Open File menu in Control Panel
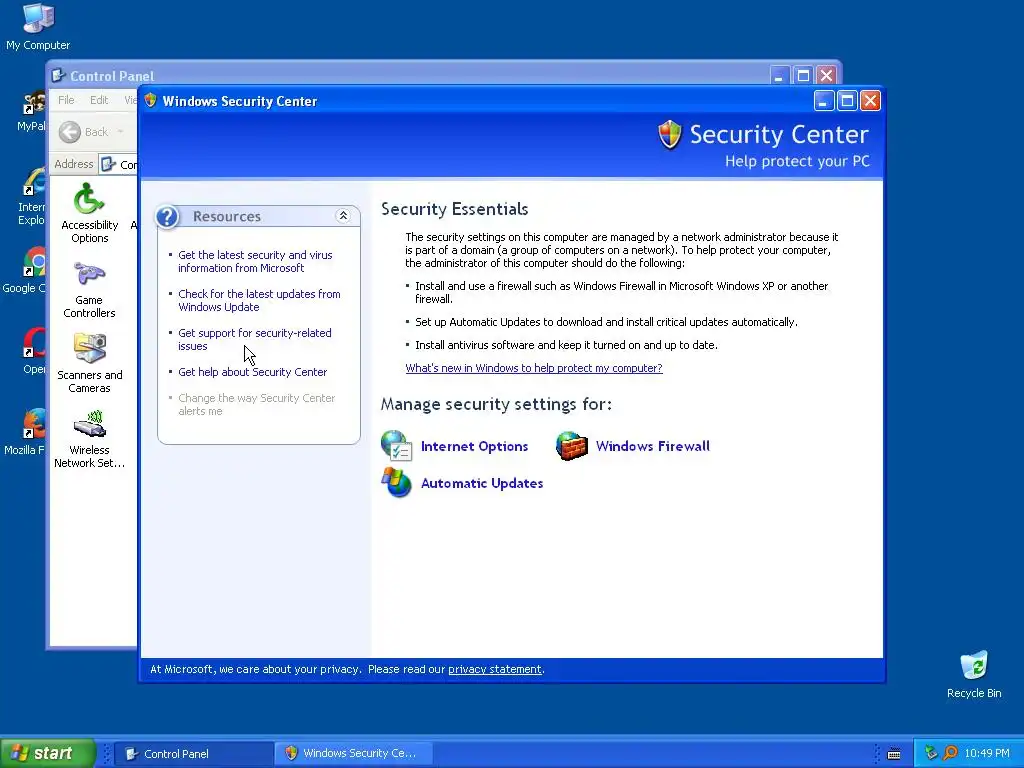This screenshot has width=1024, height=768. [x=66, y=100]
